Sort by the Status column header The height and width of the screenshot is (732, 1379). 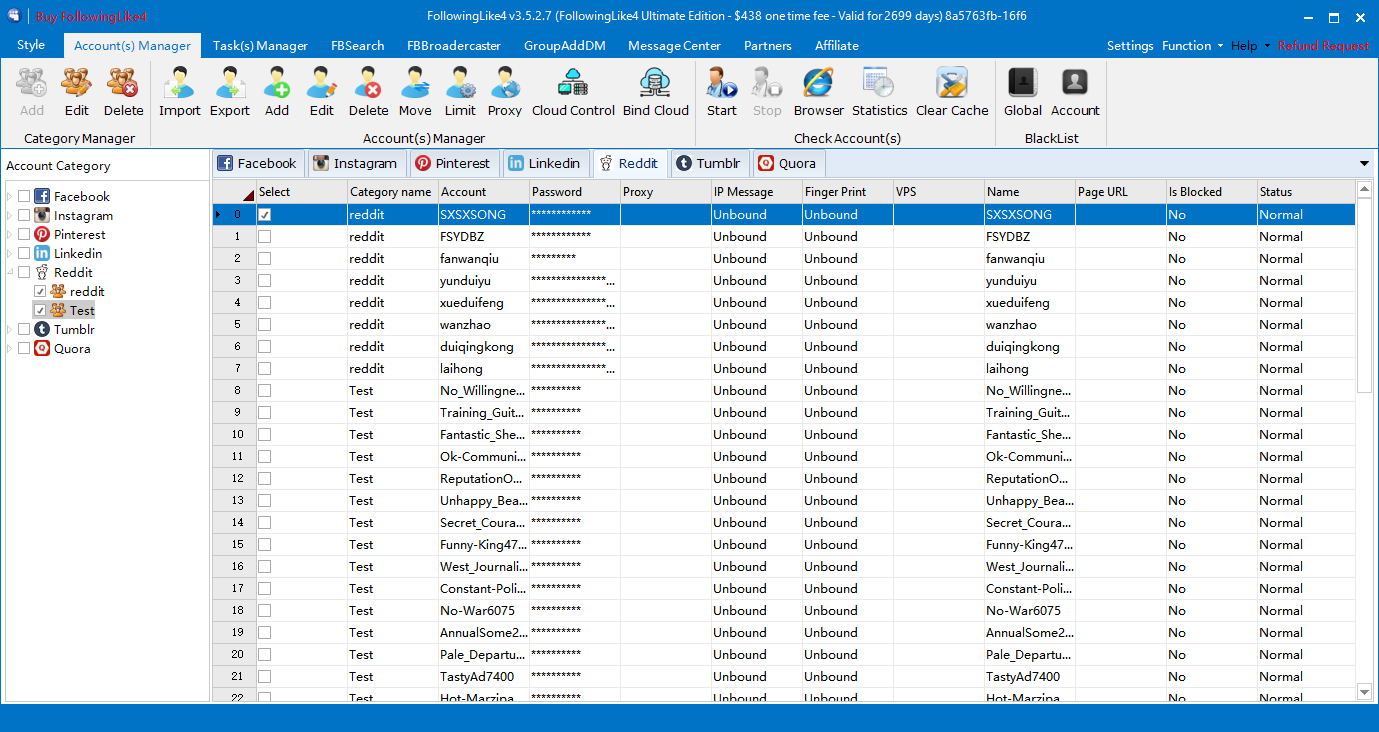click(x=1306, y=192)
